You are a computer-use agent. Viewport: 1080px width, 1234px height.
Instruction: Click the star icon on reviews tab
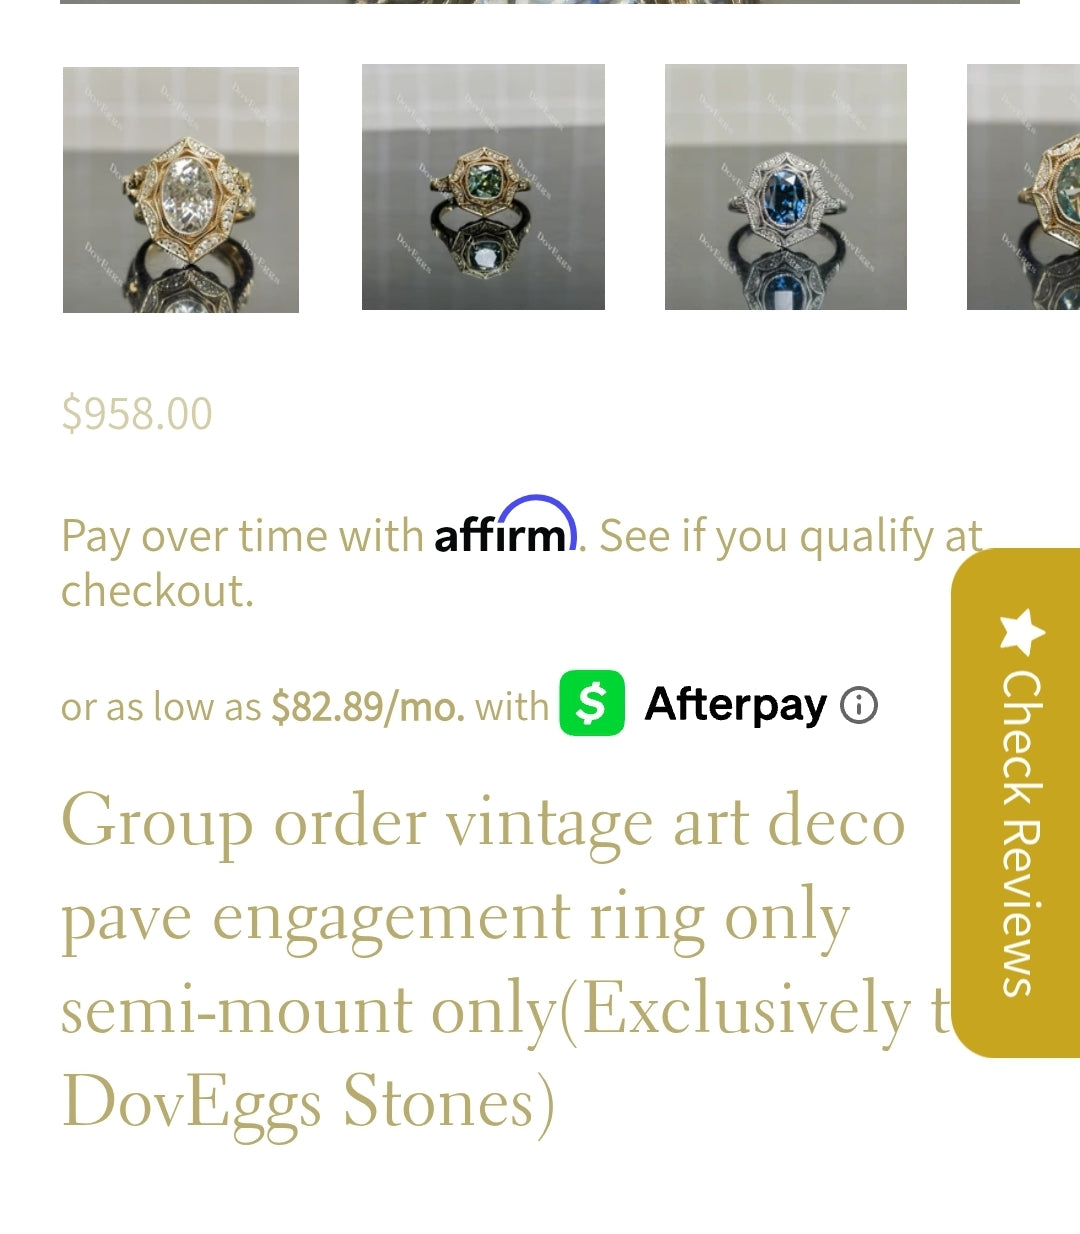click(1022, 631)
